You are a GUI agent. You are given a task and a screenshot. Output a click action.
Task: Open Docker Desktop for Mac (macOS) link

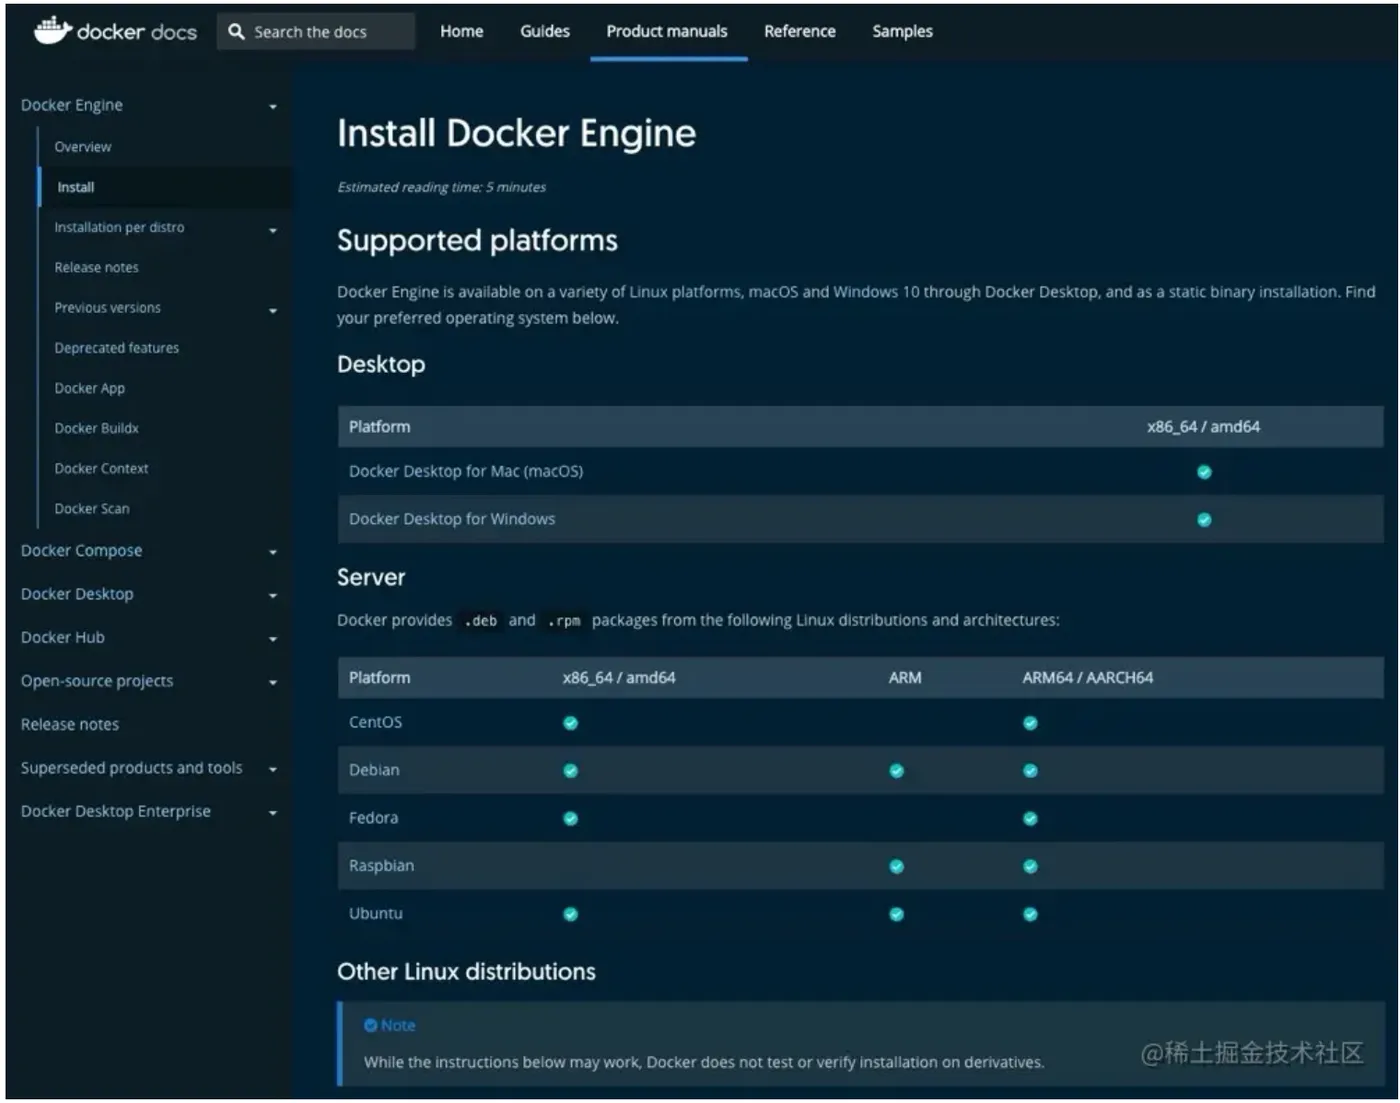[x=466, y=471]
